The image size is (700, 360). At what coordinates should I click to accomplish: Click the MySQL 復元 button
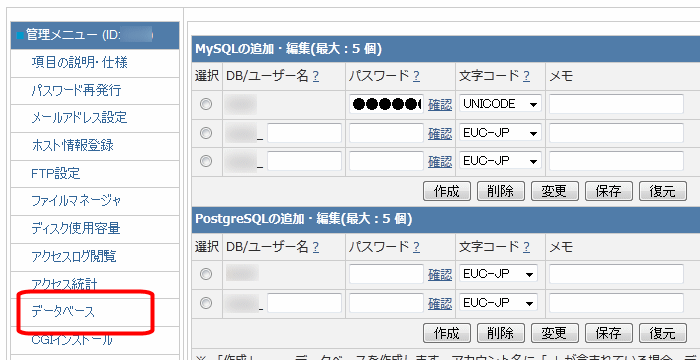click(662, 191)
